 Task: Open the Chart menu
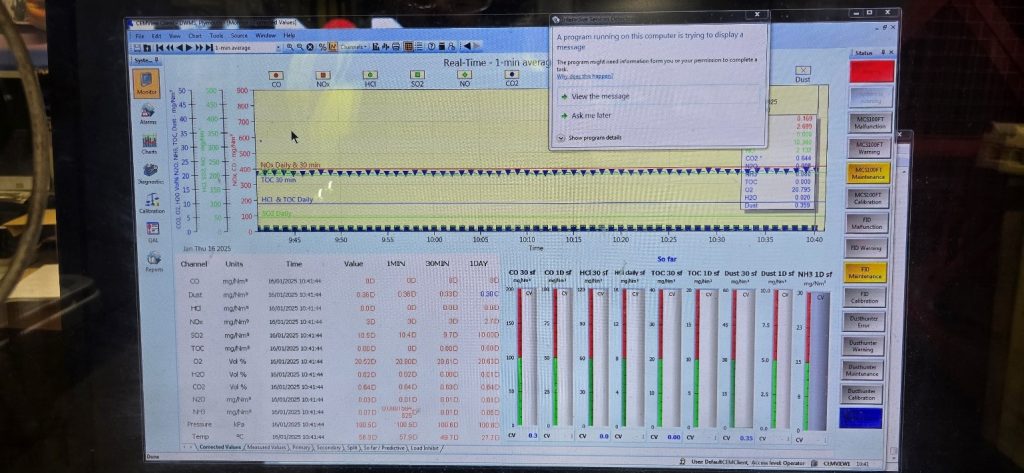click(x=194, y=35)
